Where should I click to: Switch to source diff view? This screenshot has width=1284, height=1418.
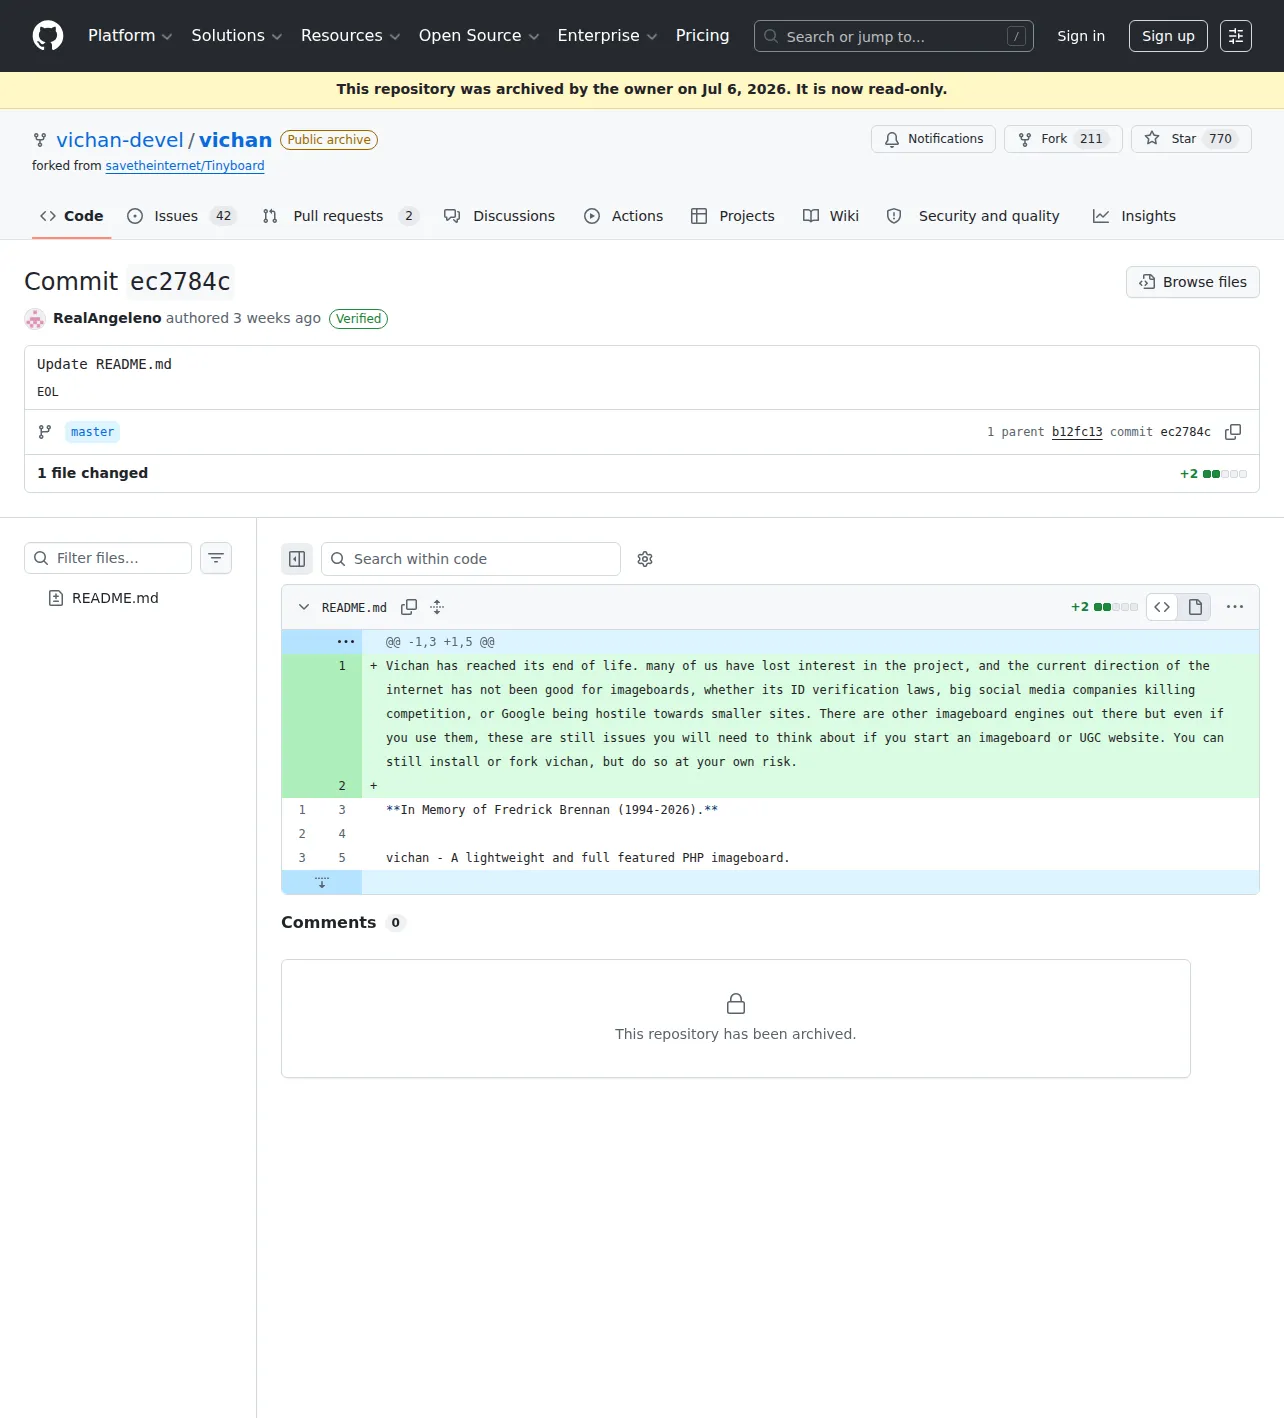(1162, 607)
